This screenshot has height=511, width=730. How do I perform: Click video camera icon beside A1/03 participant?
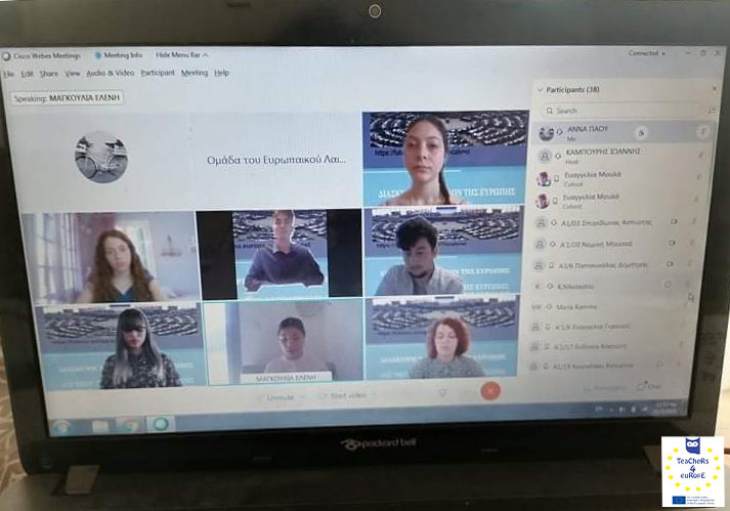673,221
